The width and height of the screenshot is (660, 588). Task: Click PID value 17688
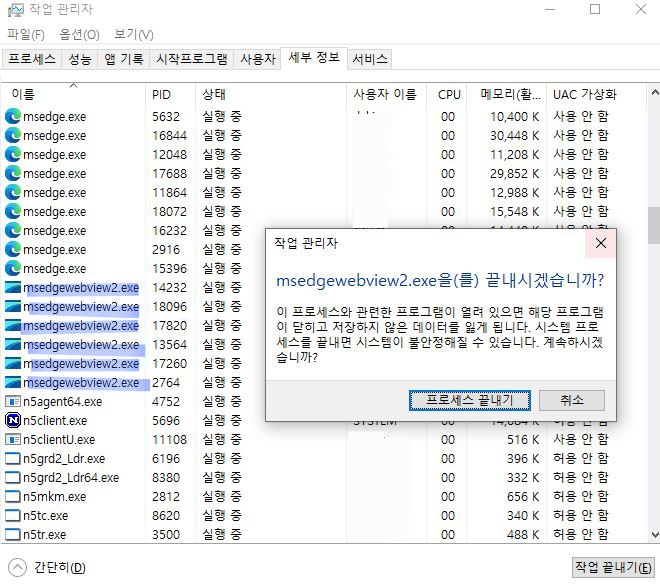click(x=169, y=173)
